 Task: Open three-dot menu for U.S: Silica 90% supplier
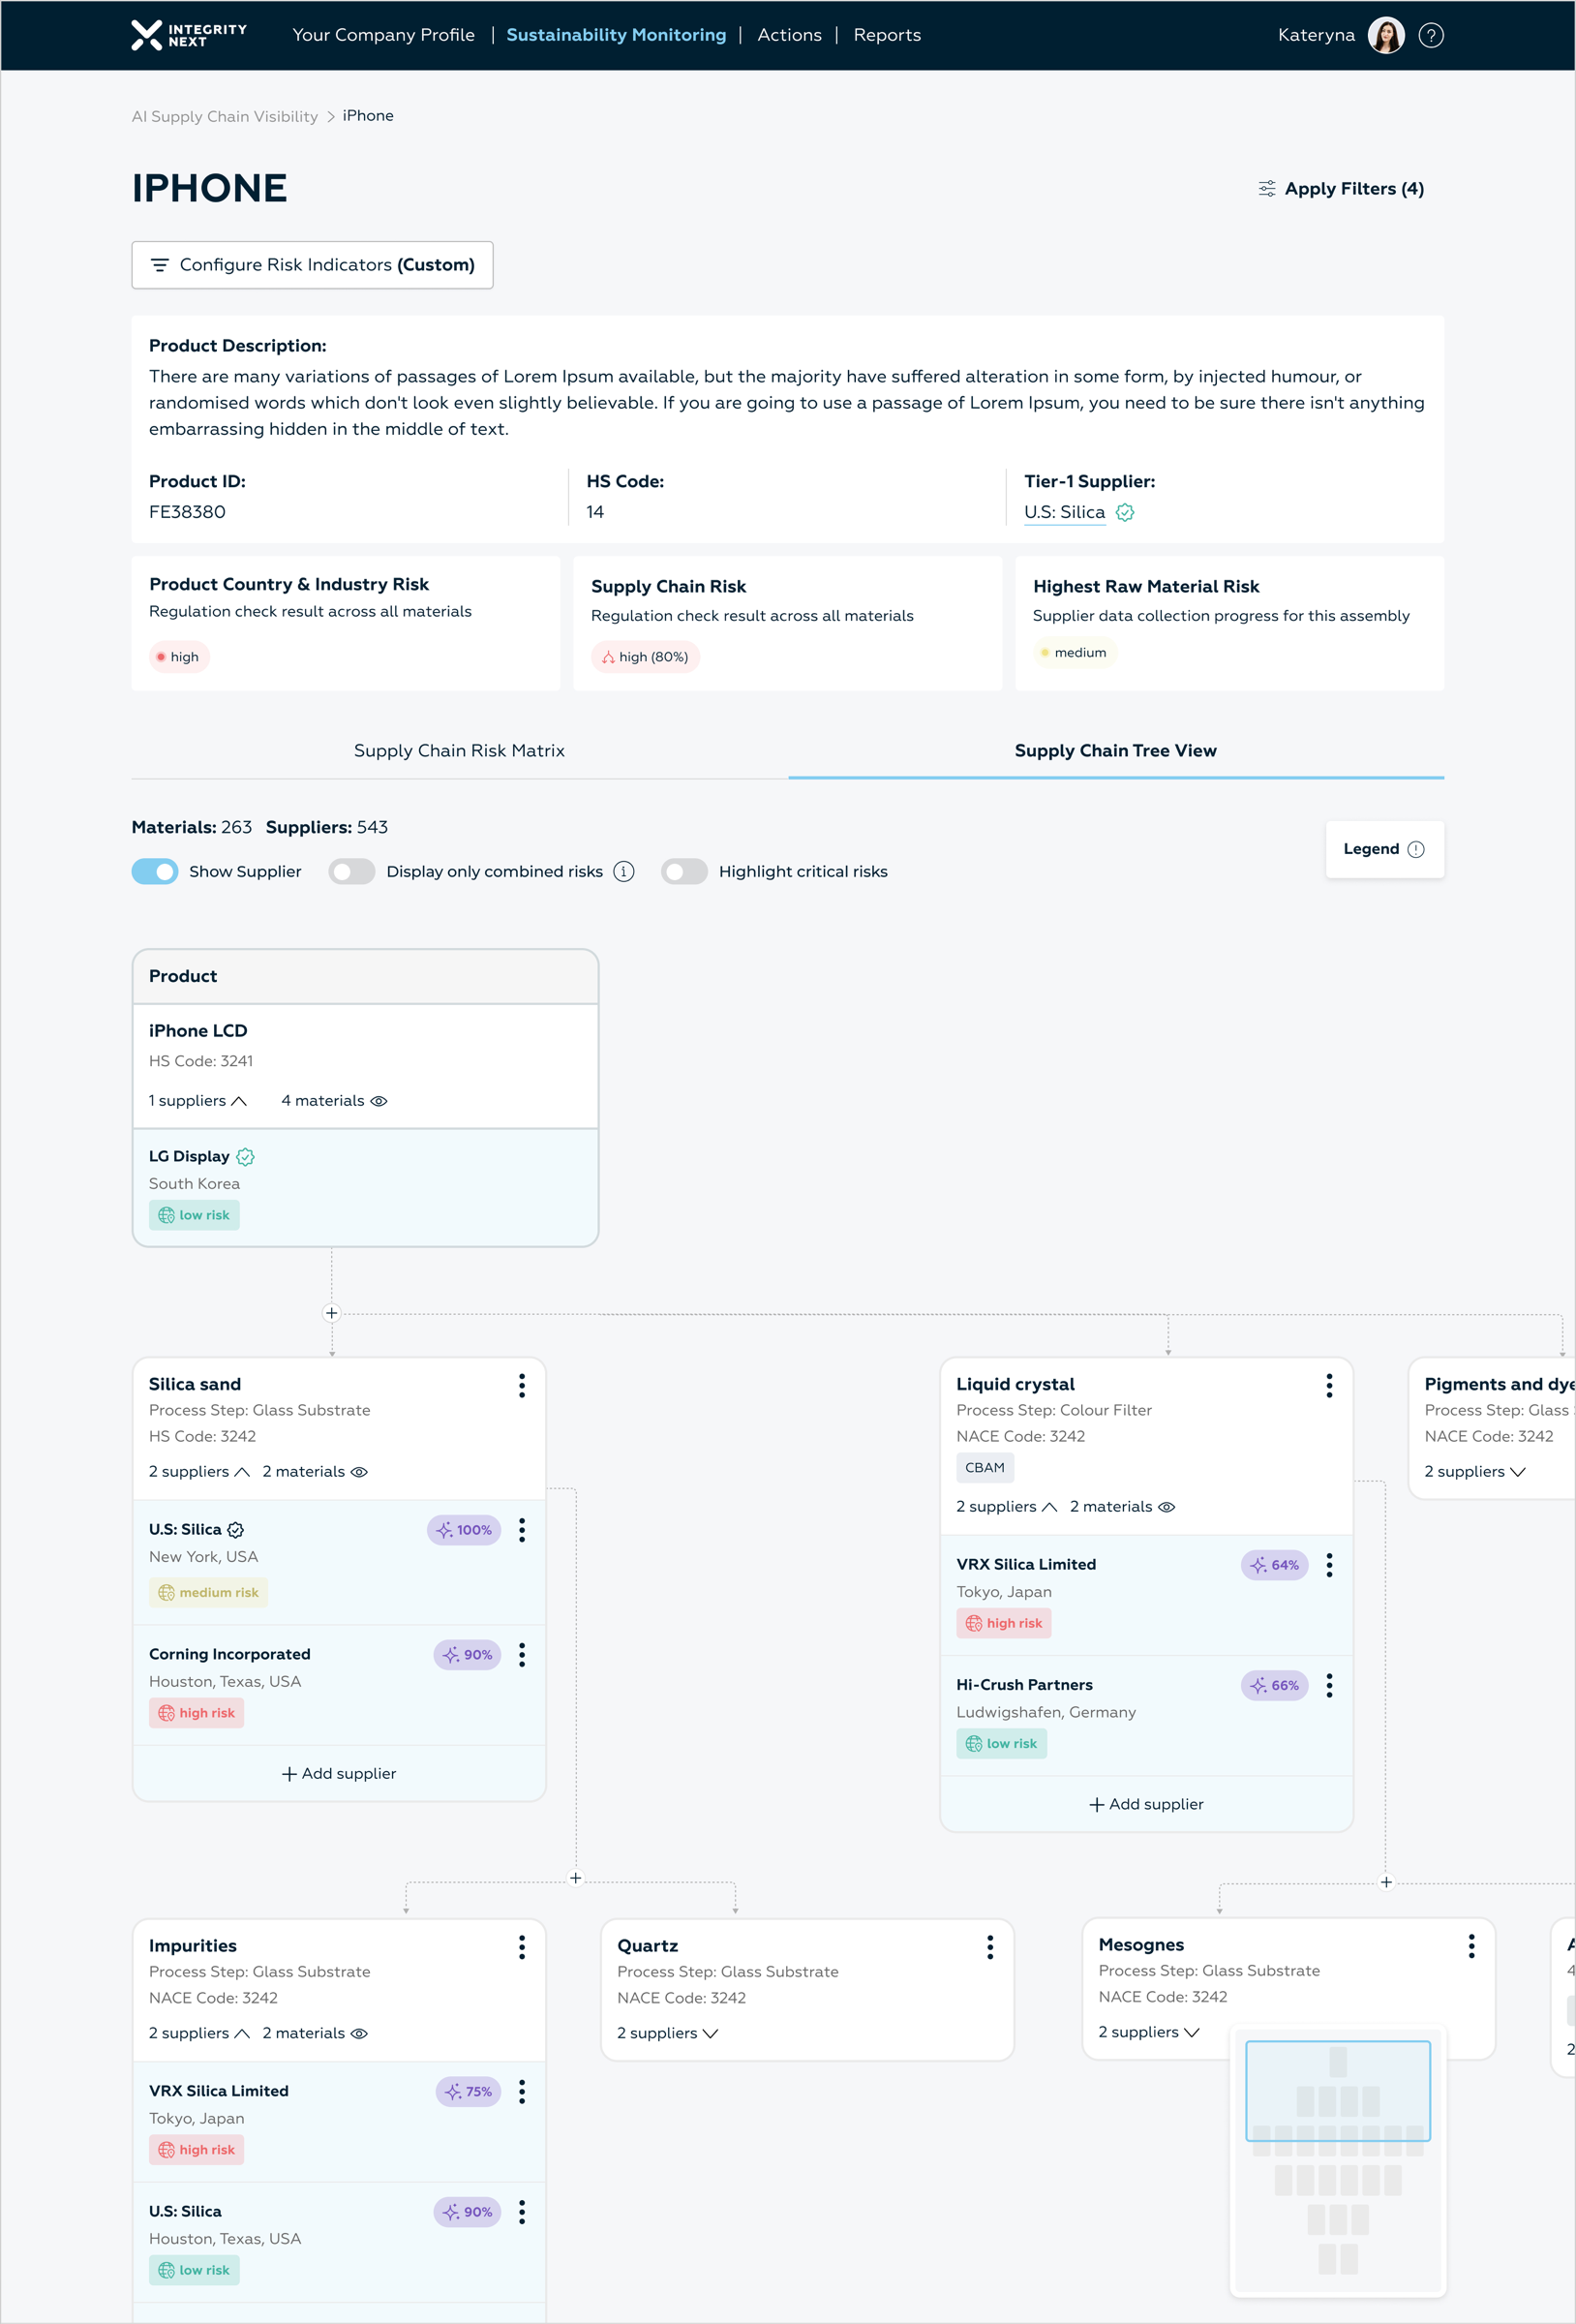click(x=522, y=2212)
